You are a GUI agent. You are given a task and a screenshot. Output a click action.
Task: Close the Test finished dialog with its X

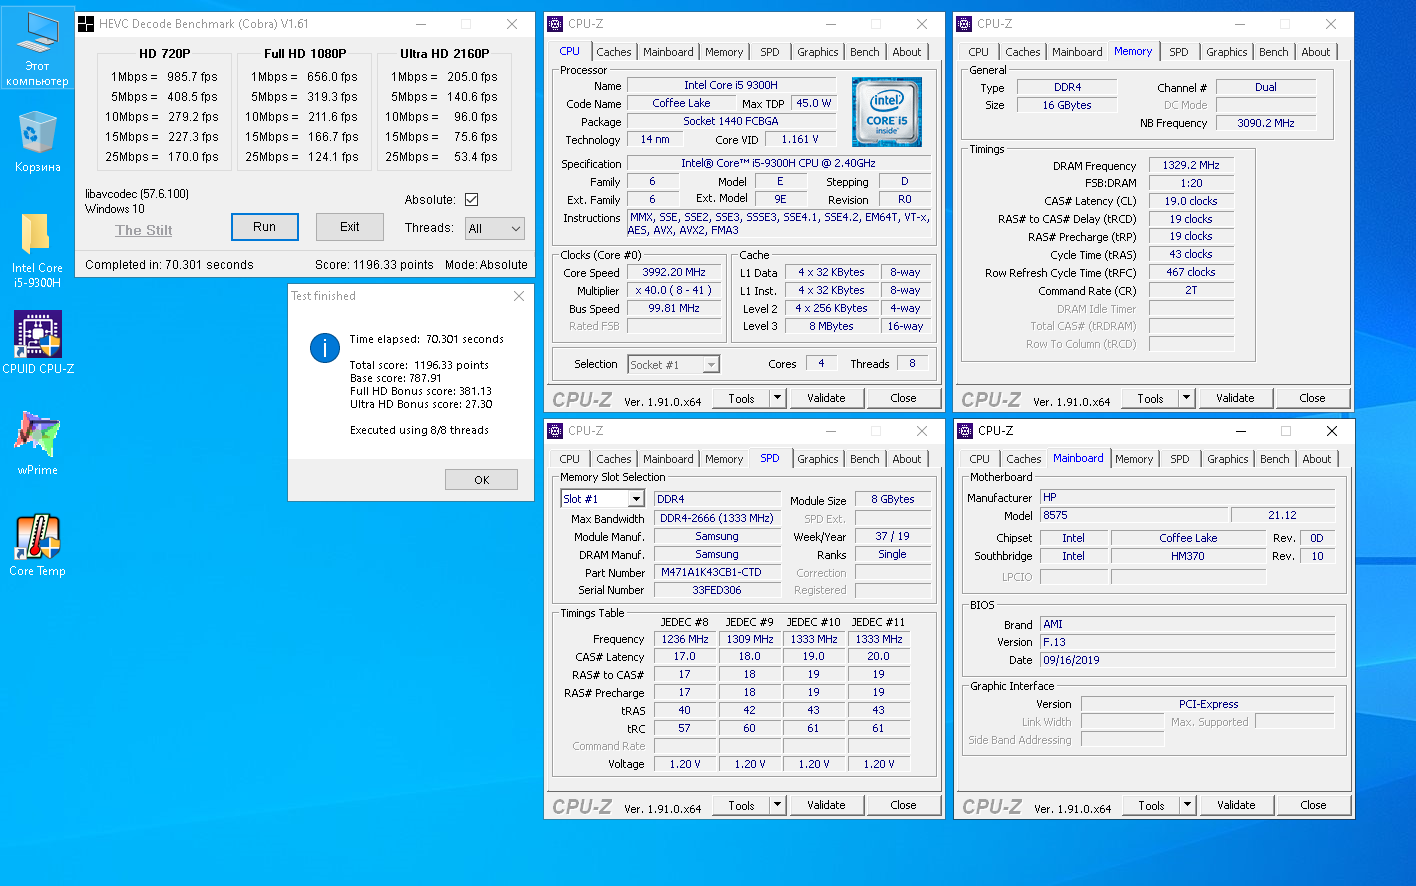pyautogui.click(x=519, y=296)
